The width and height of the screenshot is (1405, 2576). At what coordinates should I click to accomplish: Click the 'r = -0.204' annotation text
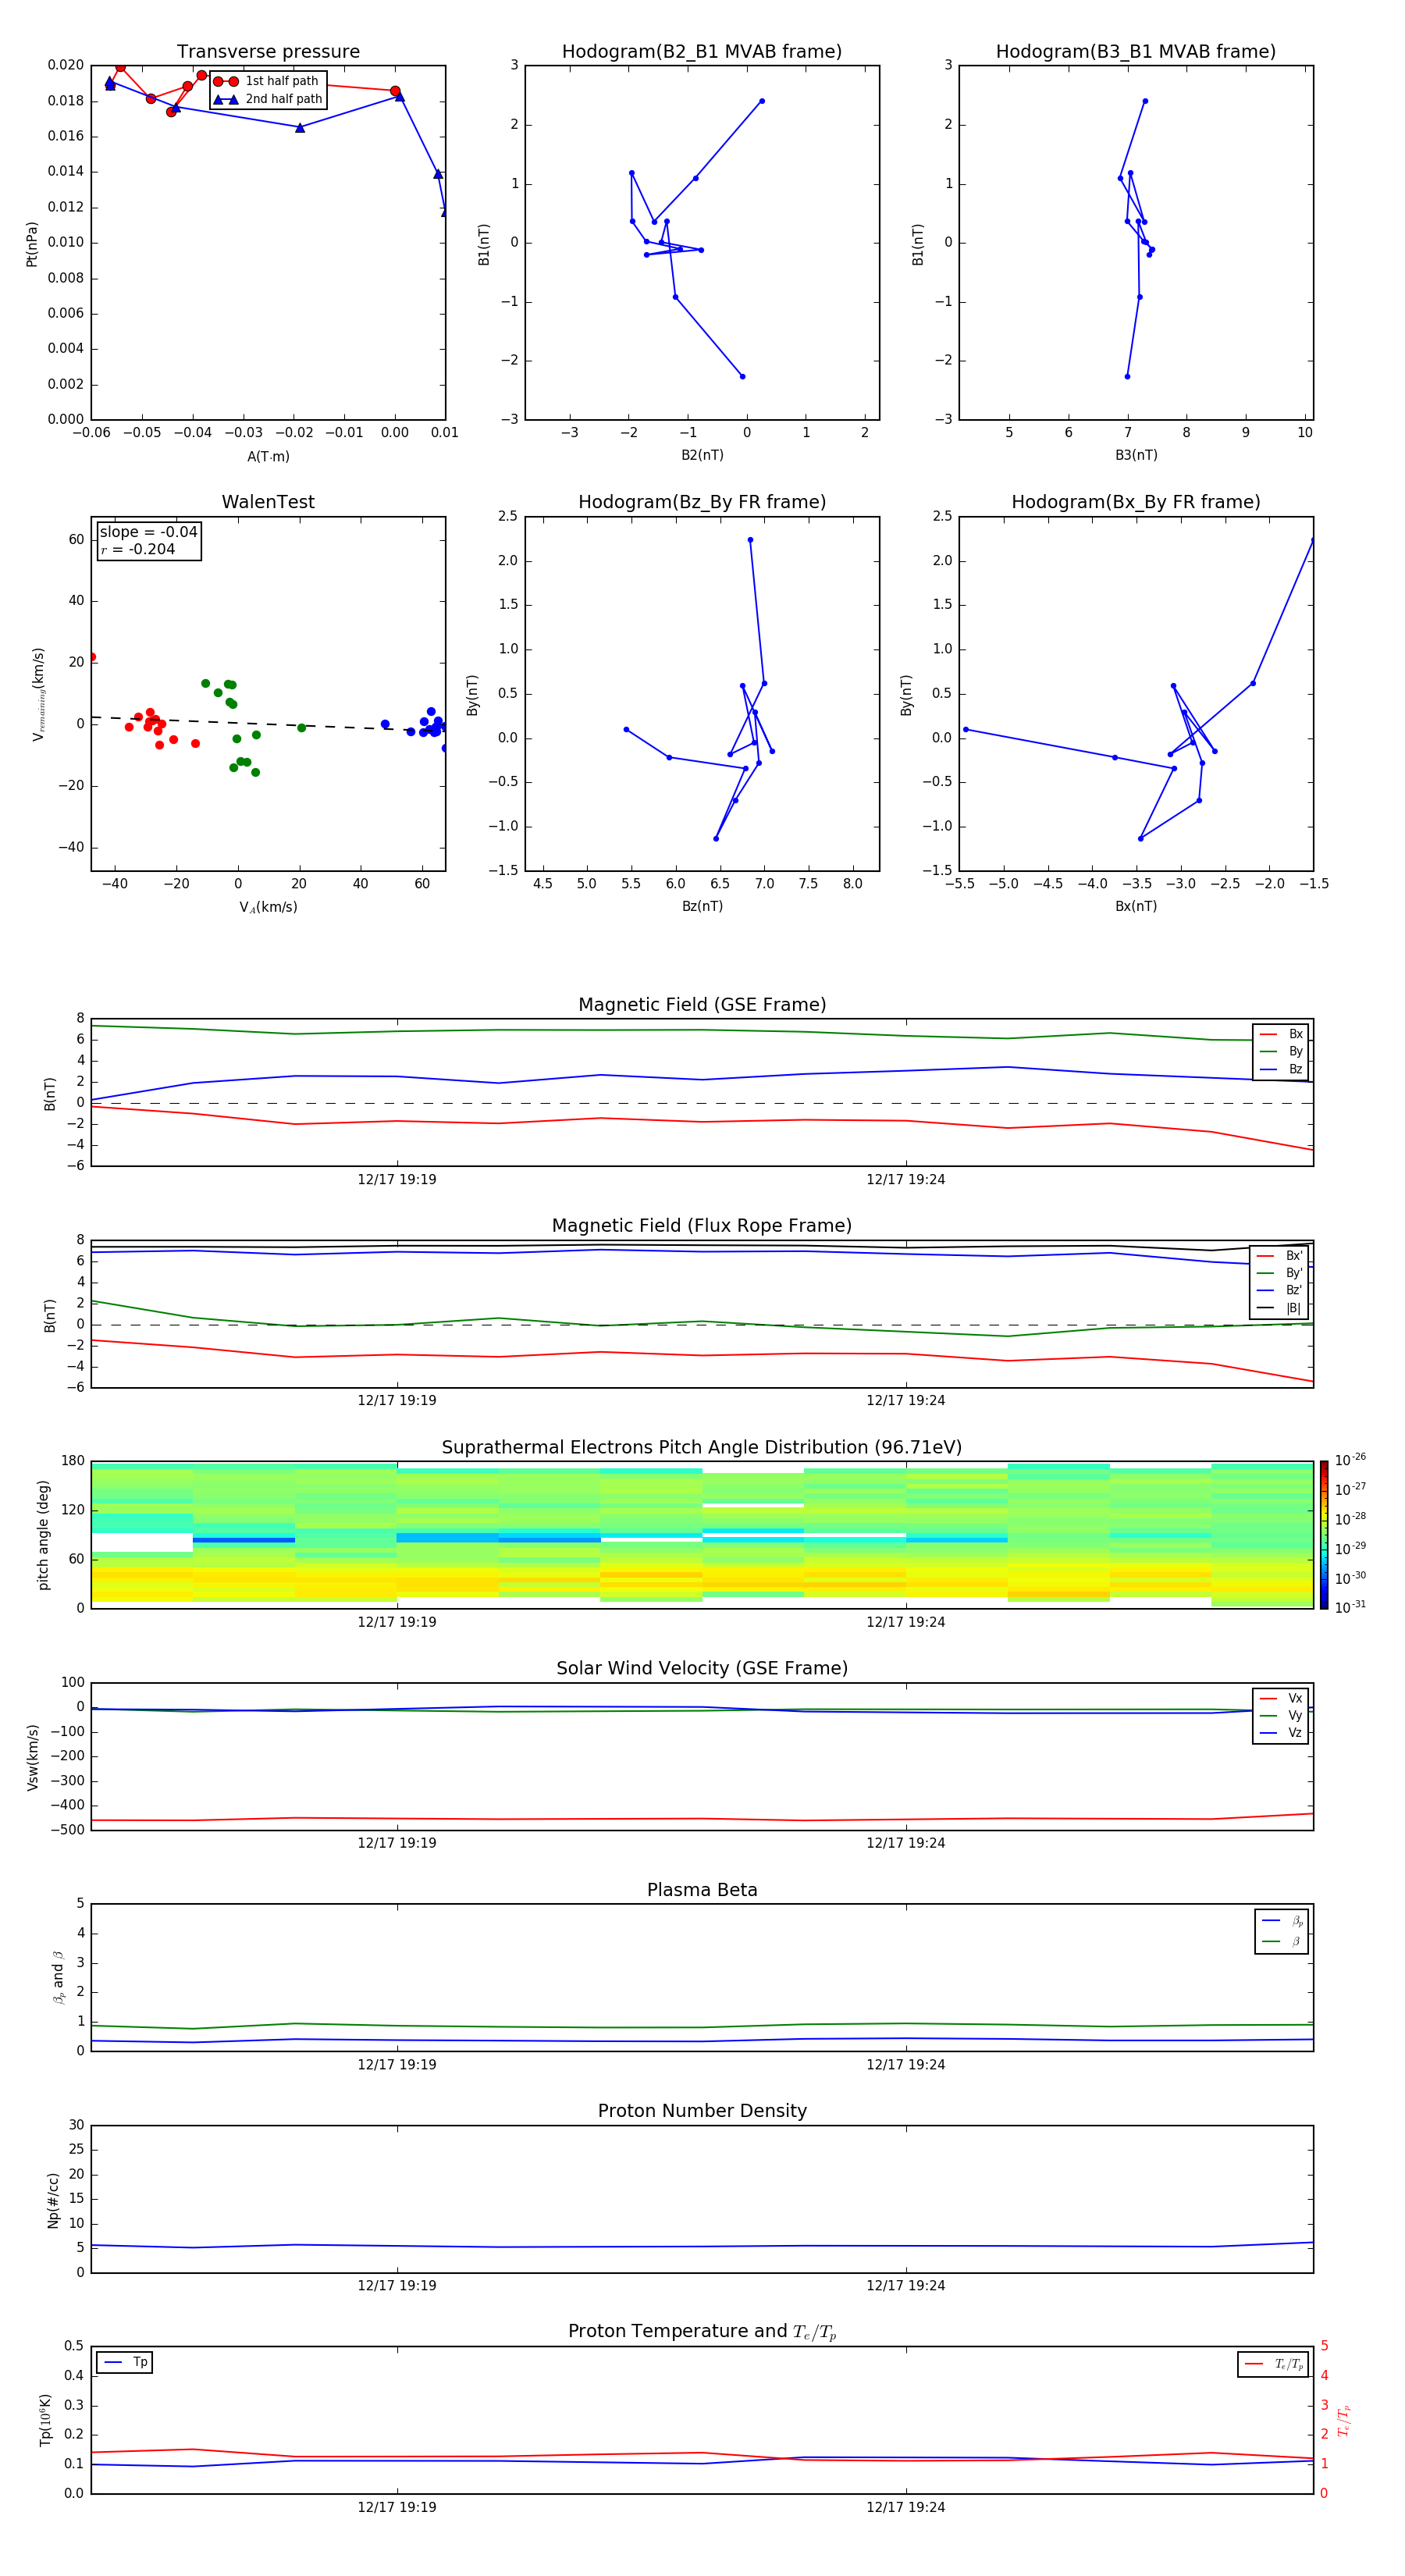coord(138,549)
